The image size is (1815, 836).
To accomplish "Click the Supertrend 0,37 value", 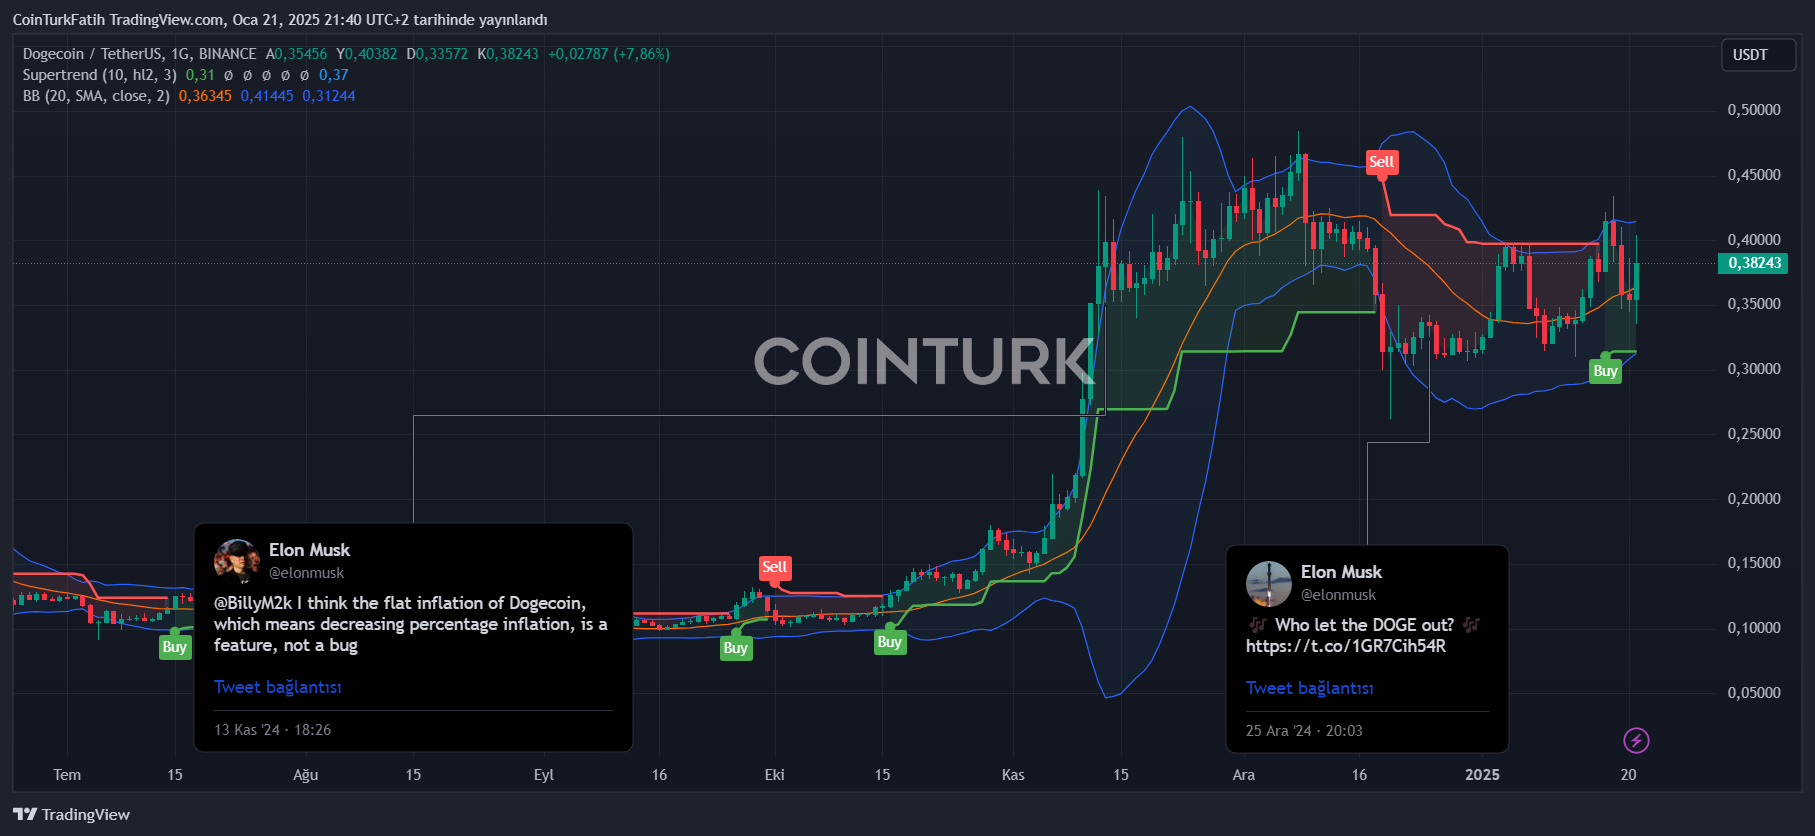I will click(334, 75).
